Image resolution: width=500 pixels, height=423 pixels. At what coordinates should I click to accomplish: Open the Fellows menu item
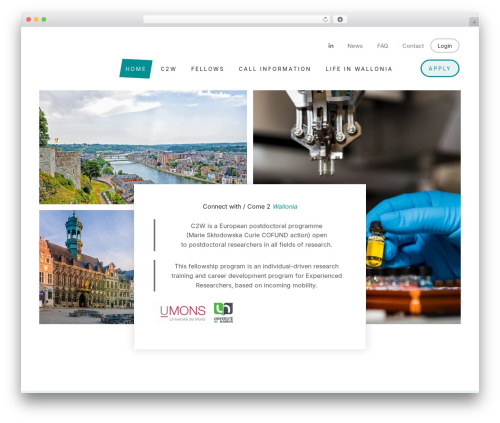click(x=207, y=69)
